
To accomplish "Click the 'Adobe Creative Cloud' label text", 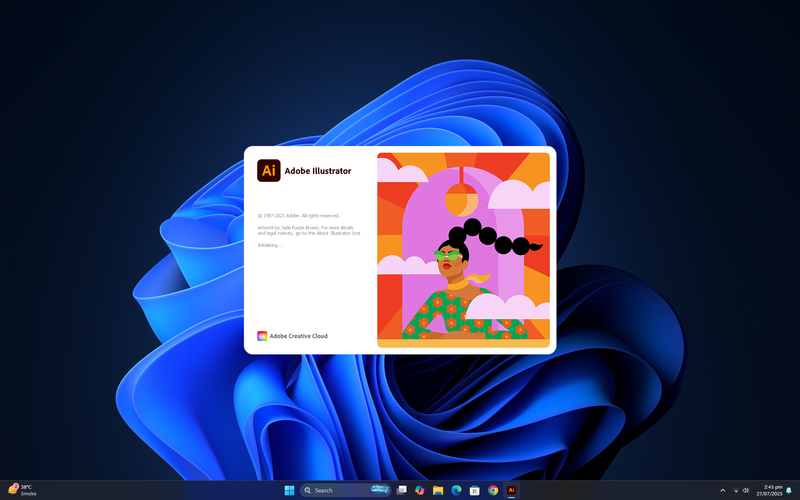I will tap(298, 336).
